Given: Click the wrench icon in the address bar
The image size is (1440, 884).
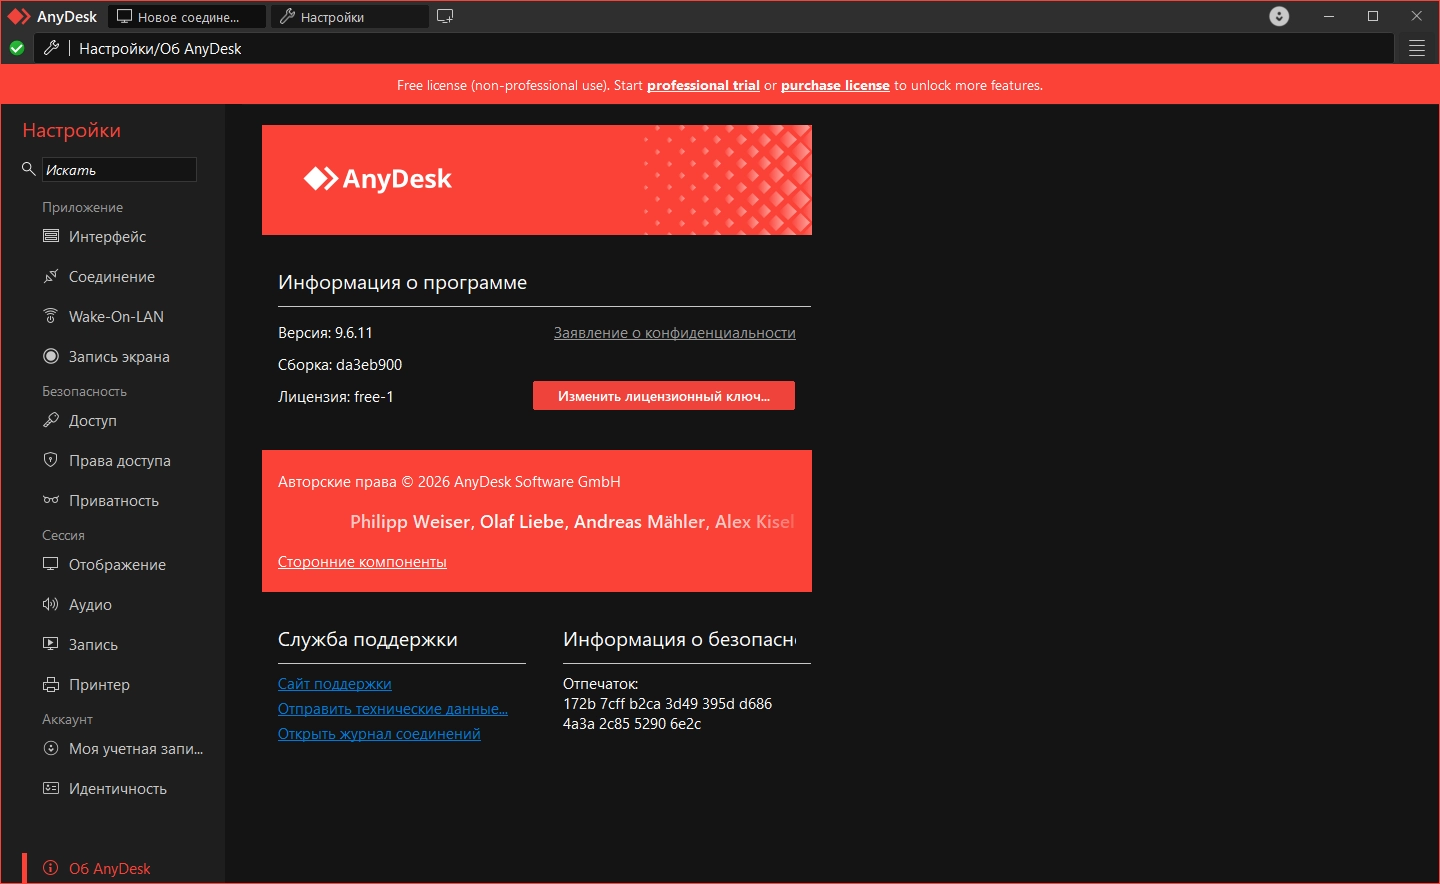Looking at the screenshot, I should click(x=52, y=48).
